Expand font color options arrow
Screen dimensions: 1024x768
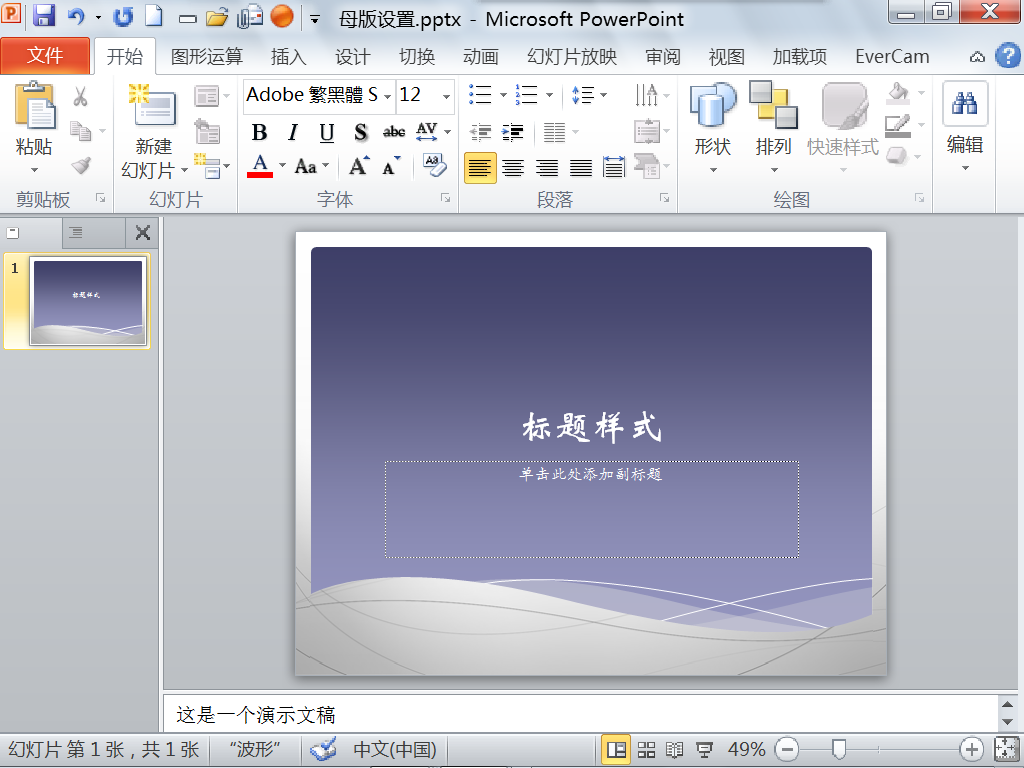point(282,166)
